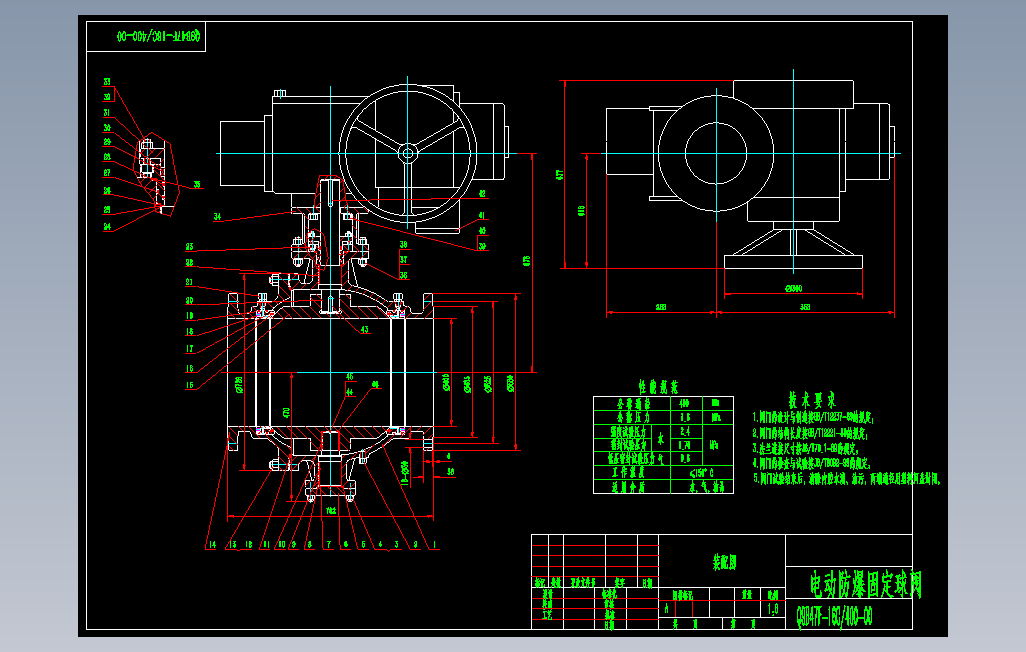Select part balloon number 36
Image resolution: width=1026 pixels, height=652 pixels.
point(404,276)
